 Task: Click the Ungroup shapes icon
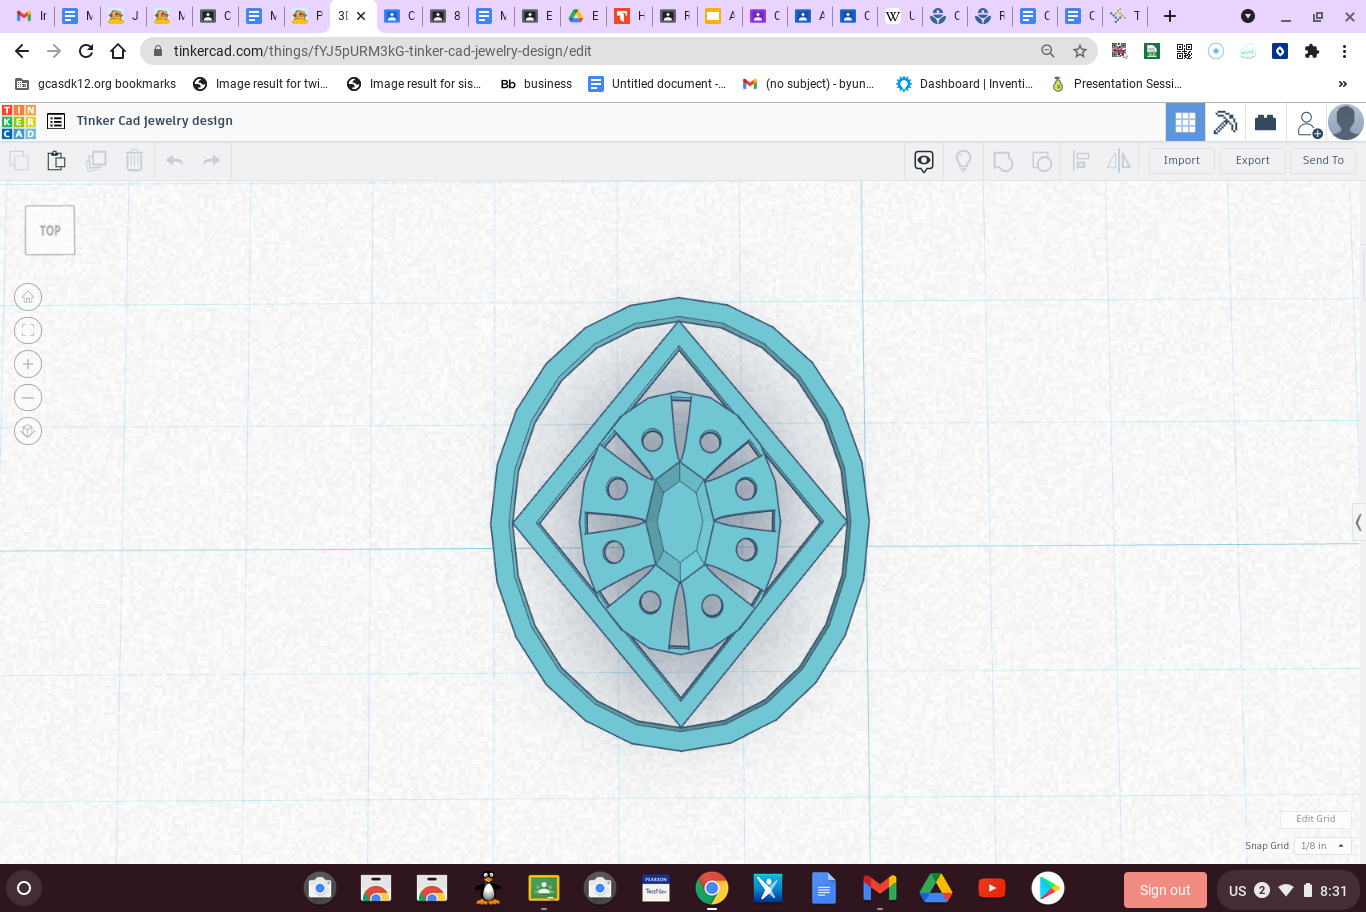1043,160
